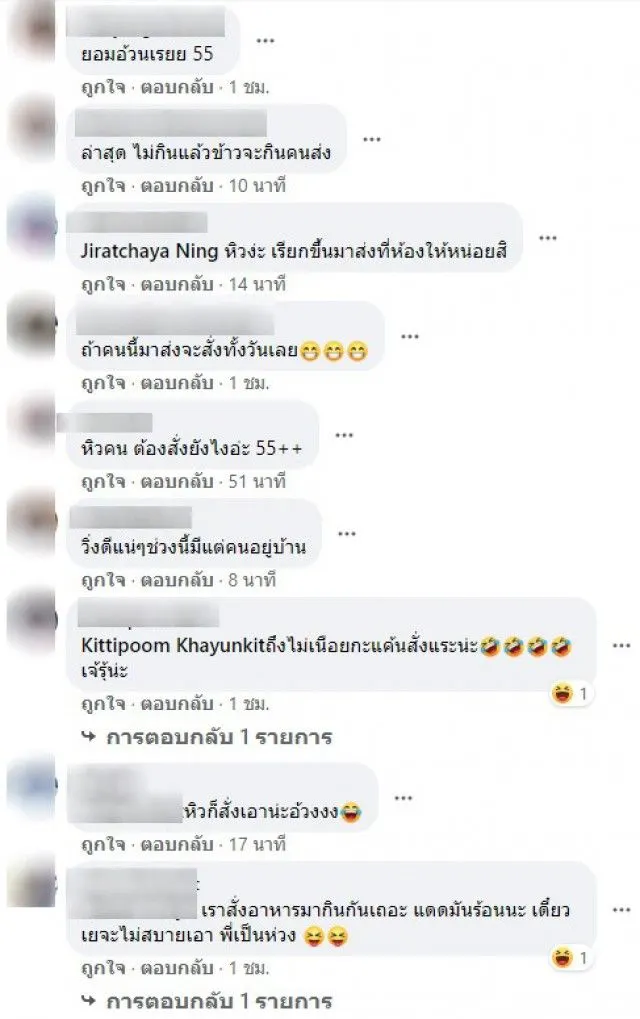Open options beside 'หิวคน ต้องสั่งยังไงอ่ะ' comment
Image resolution: width=640 pixels, height=1019 pixels.
[x=344, y=435]
